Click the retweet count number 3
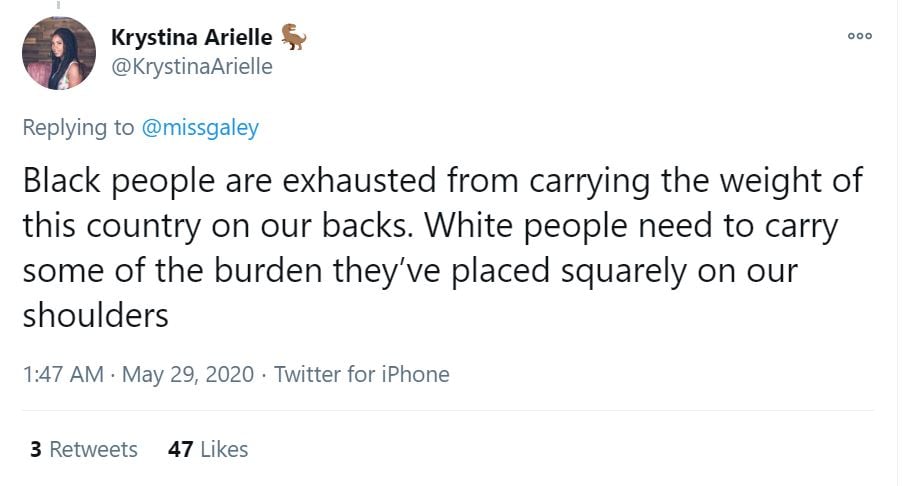The image size is (904, 486). click(36, 449)
